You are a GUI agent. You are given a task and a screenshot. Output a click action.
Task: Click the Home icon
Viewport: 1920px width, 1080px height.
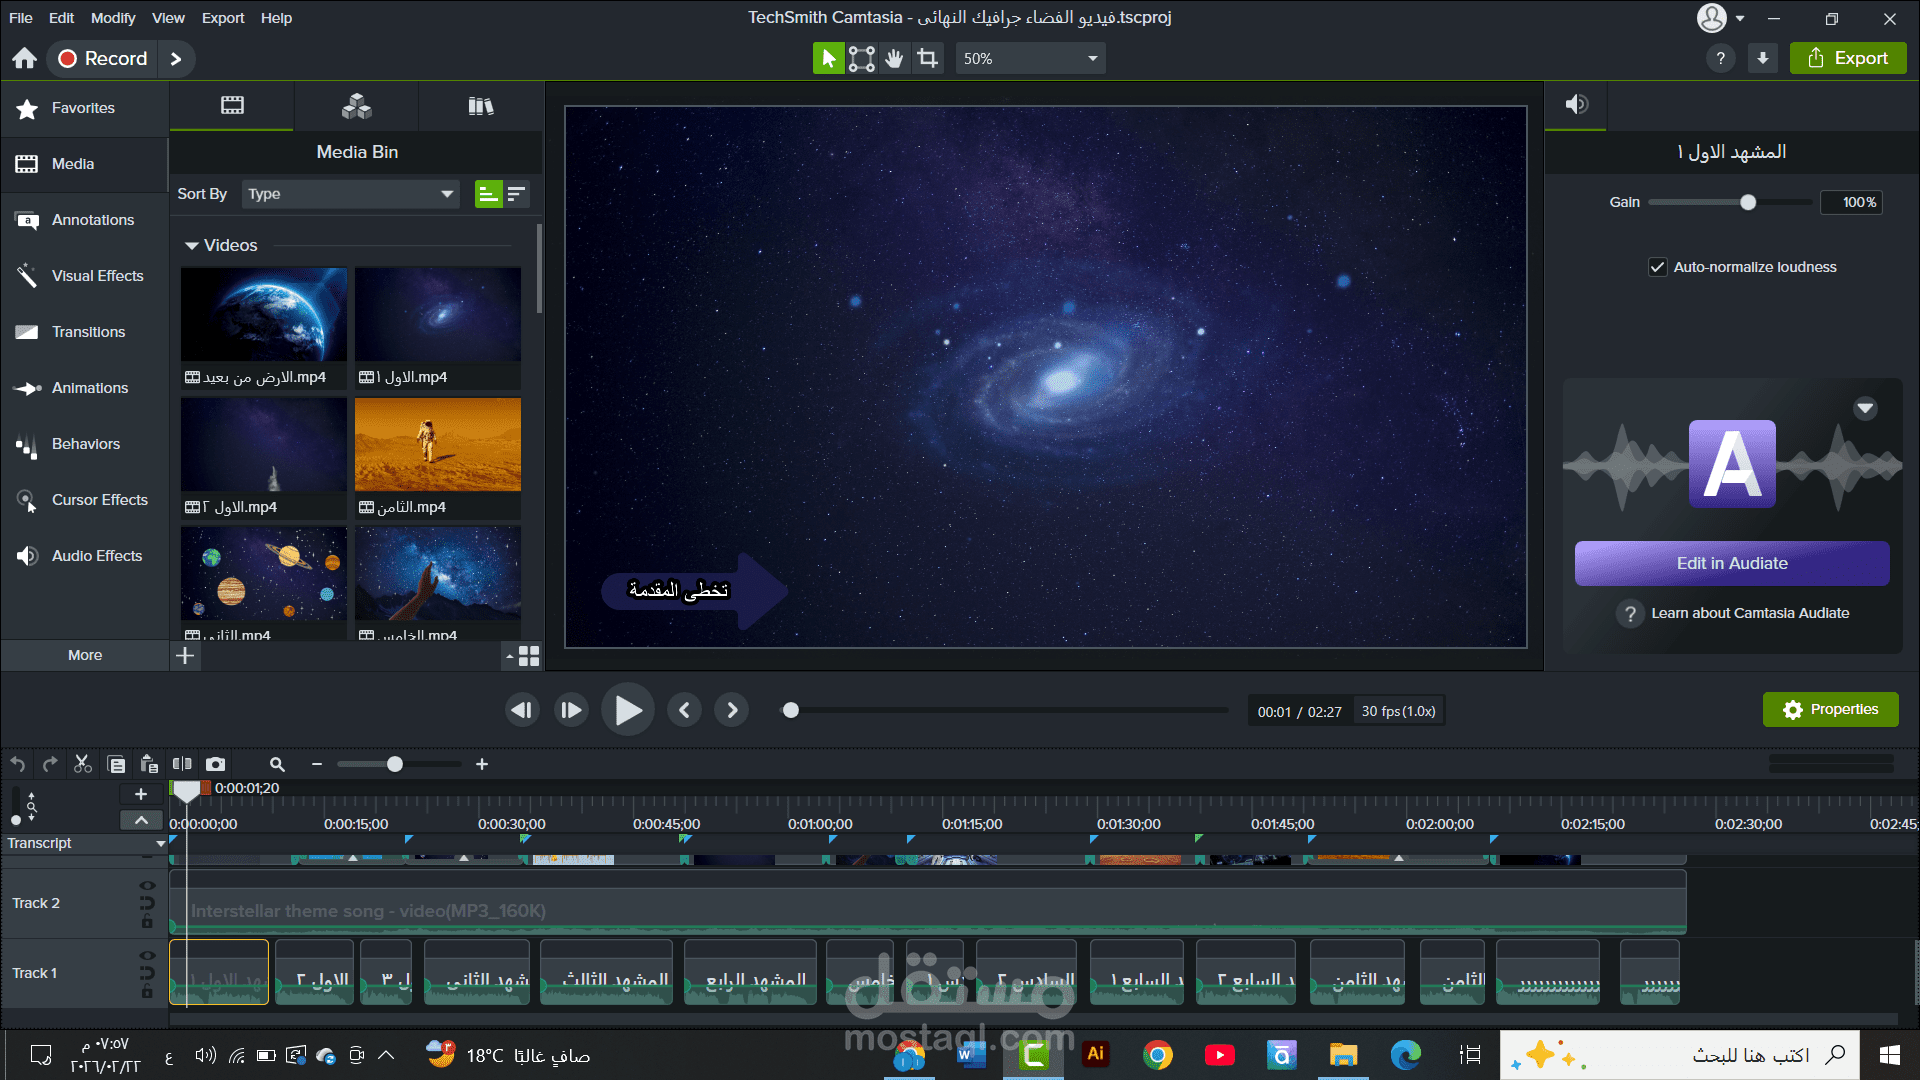[x=25, y=58]
